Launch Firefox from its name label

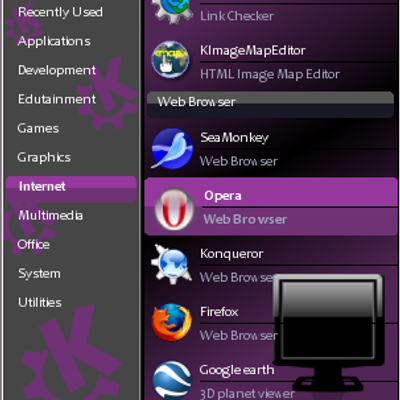tap(219, 312)
